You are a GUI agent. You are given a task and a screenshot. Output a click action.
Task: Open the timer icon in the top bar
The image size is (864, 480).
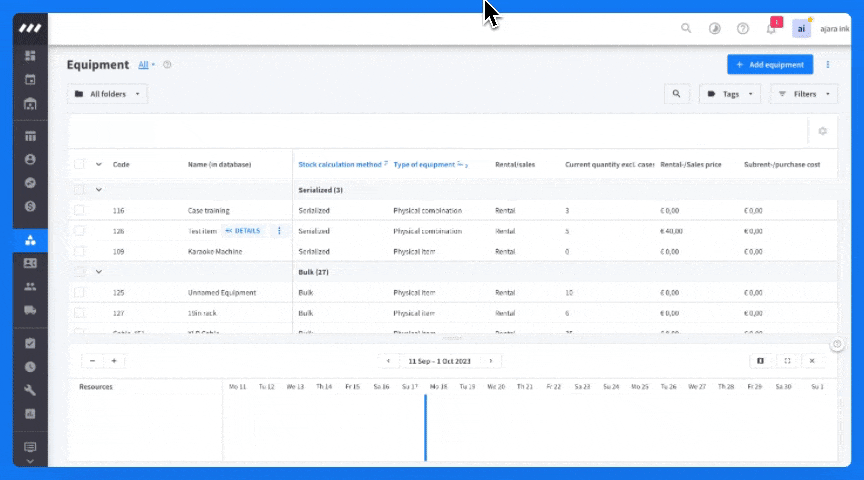pos(715,28)
